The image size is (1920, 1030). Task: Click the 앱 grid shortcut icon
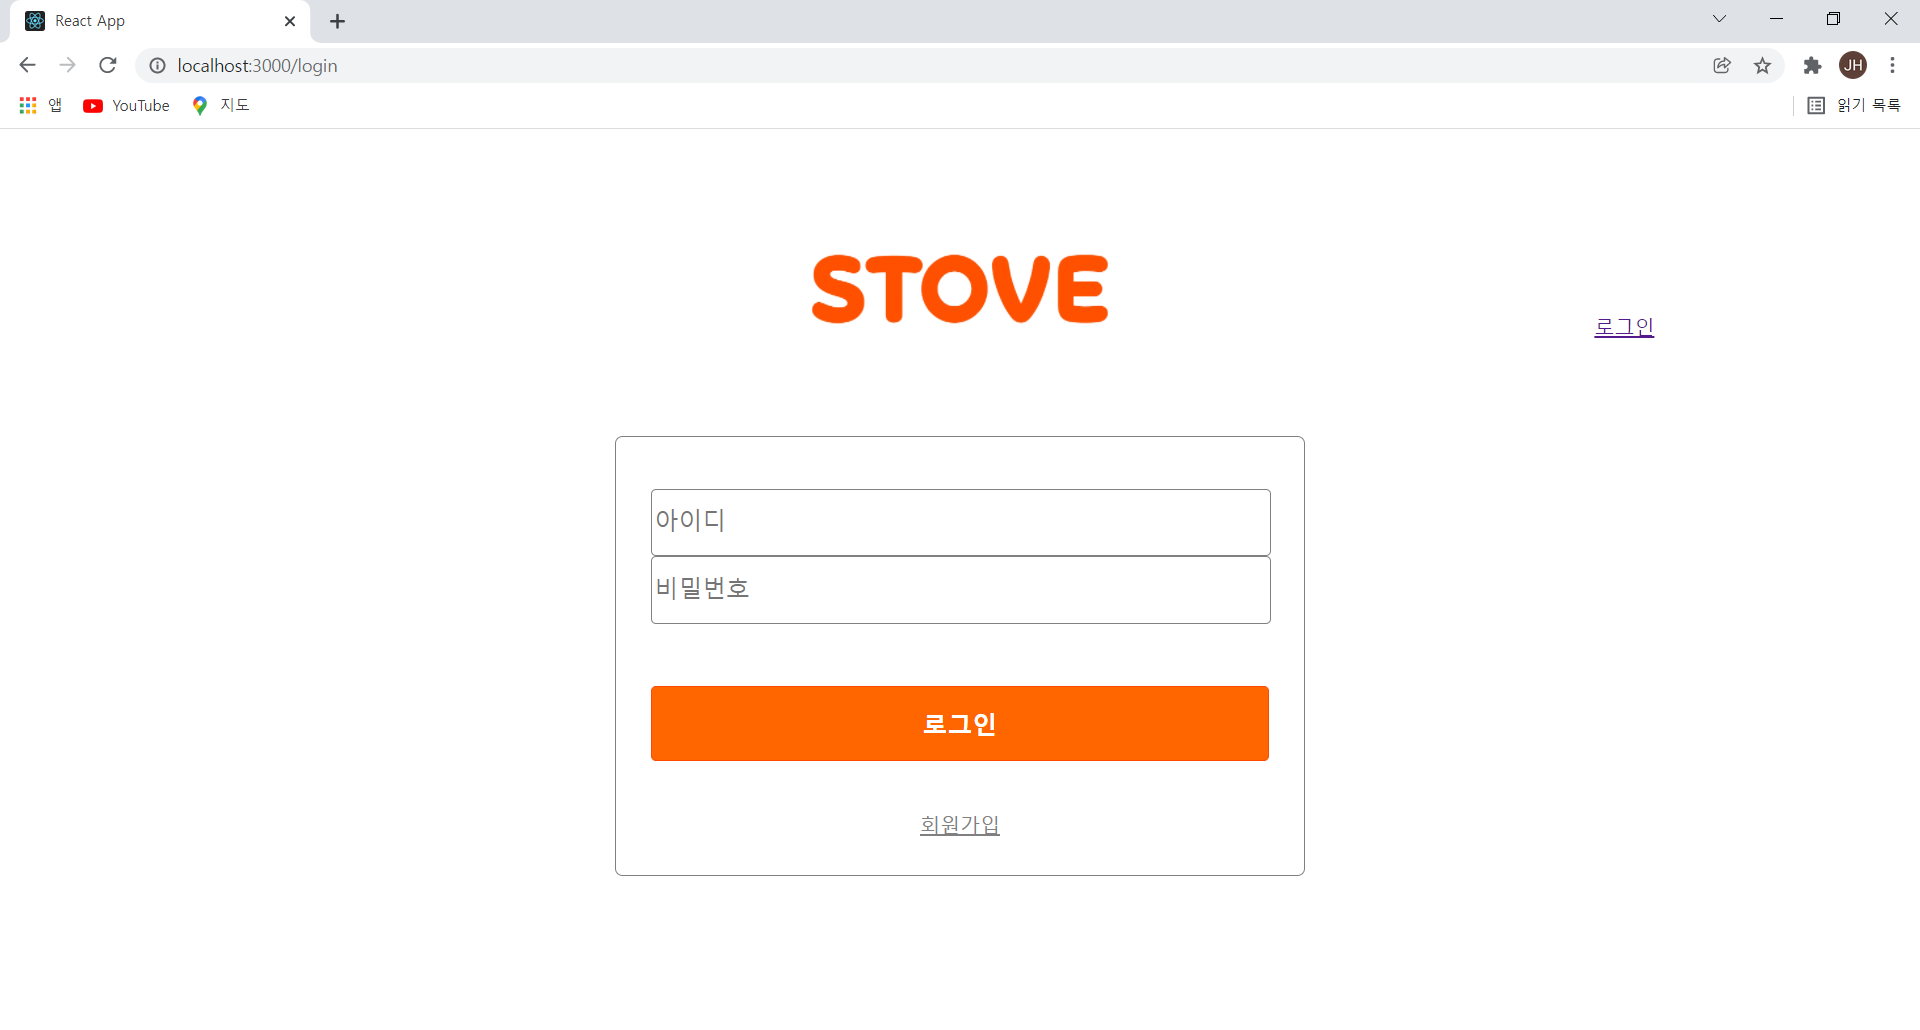pos(27,104)
